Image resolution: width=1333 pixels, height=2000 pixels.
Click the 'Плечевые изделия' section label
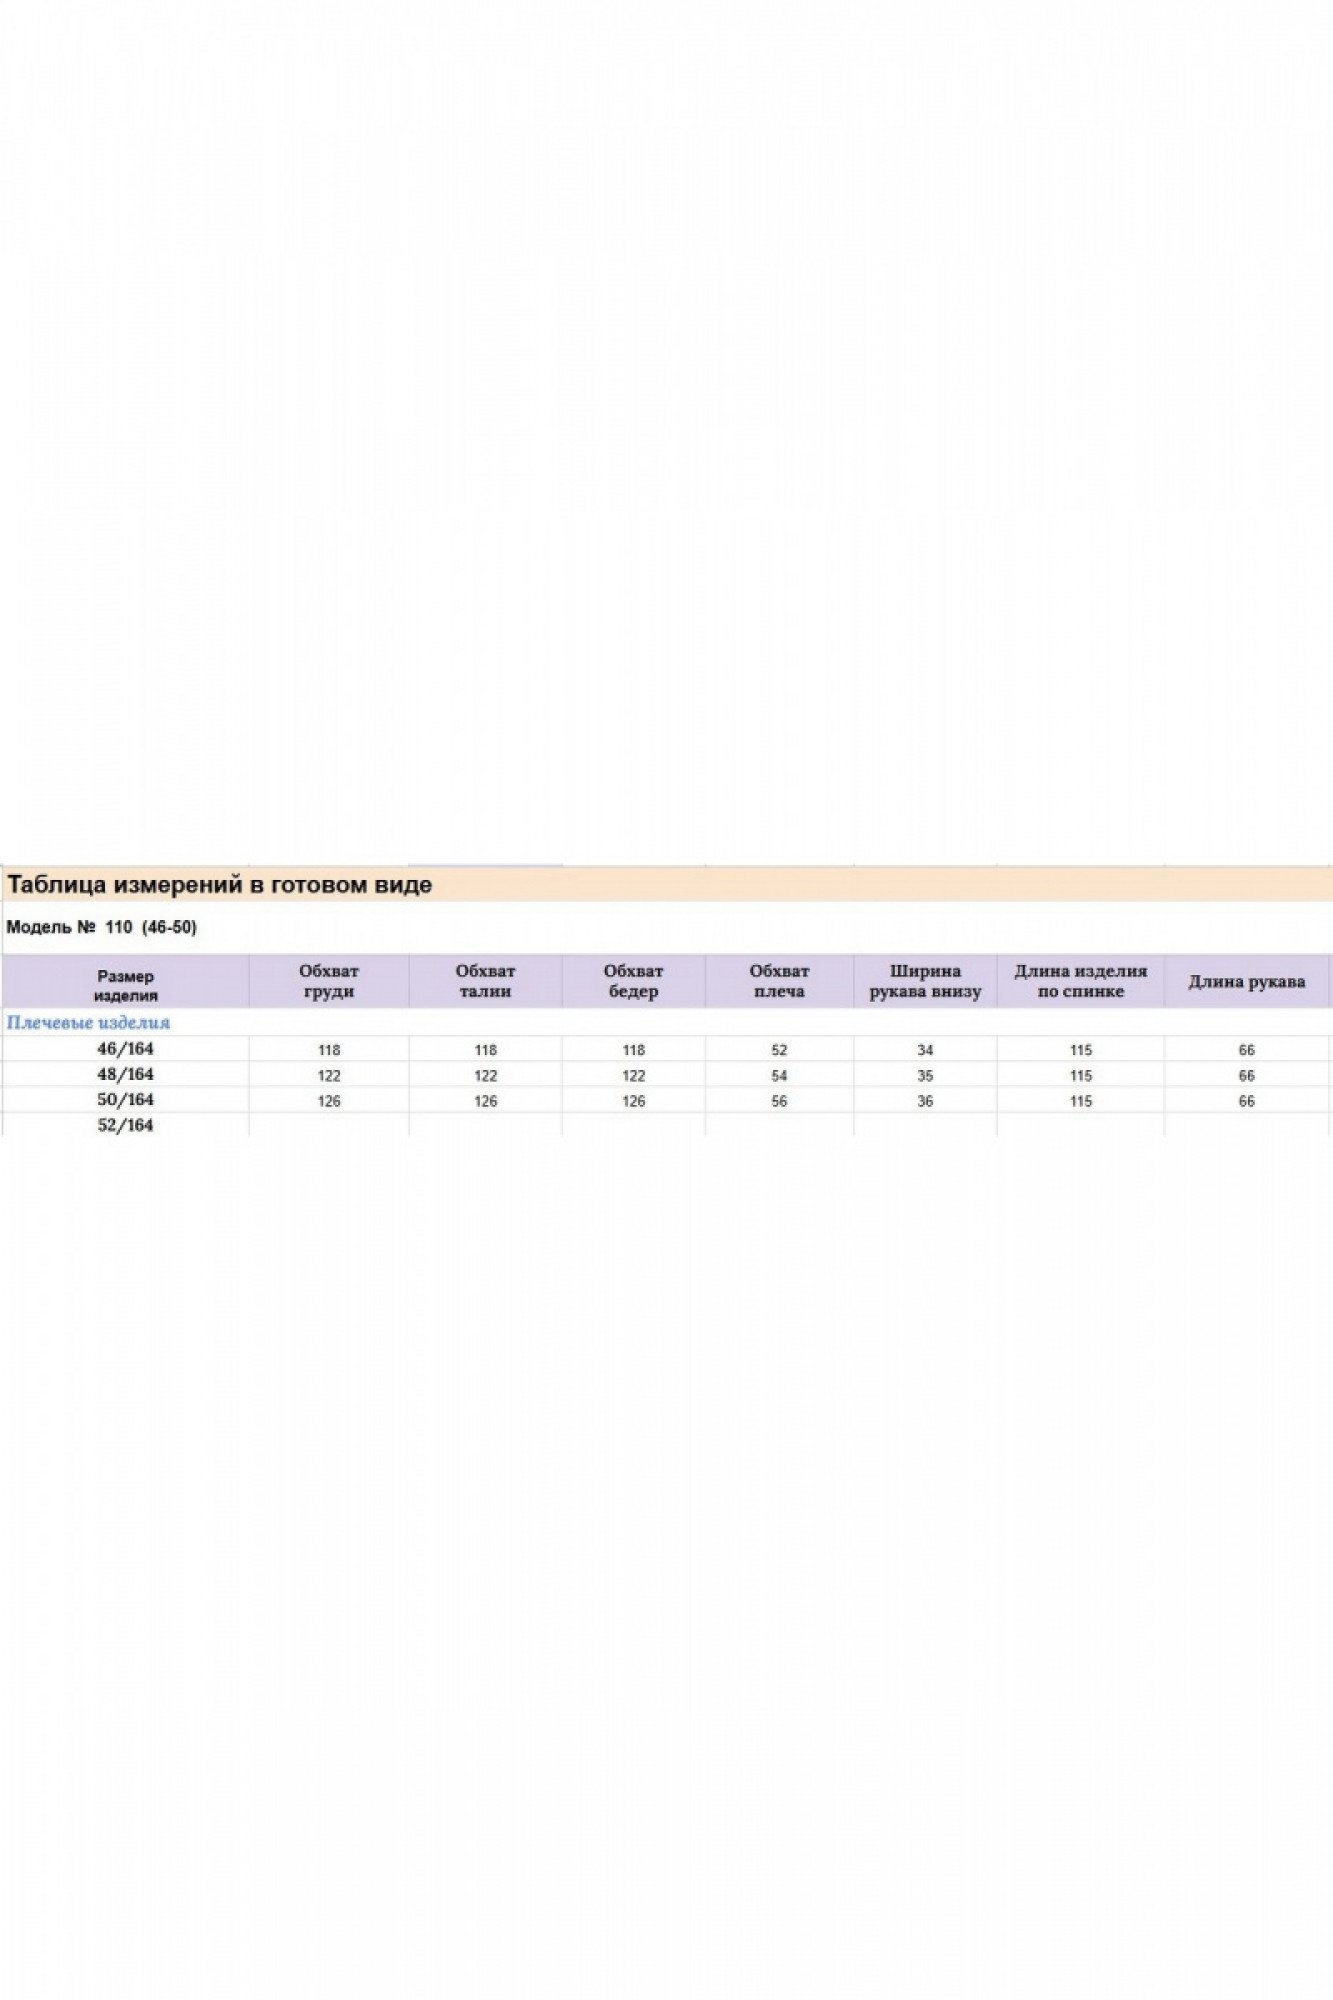(x=88, y=1023)
